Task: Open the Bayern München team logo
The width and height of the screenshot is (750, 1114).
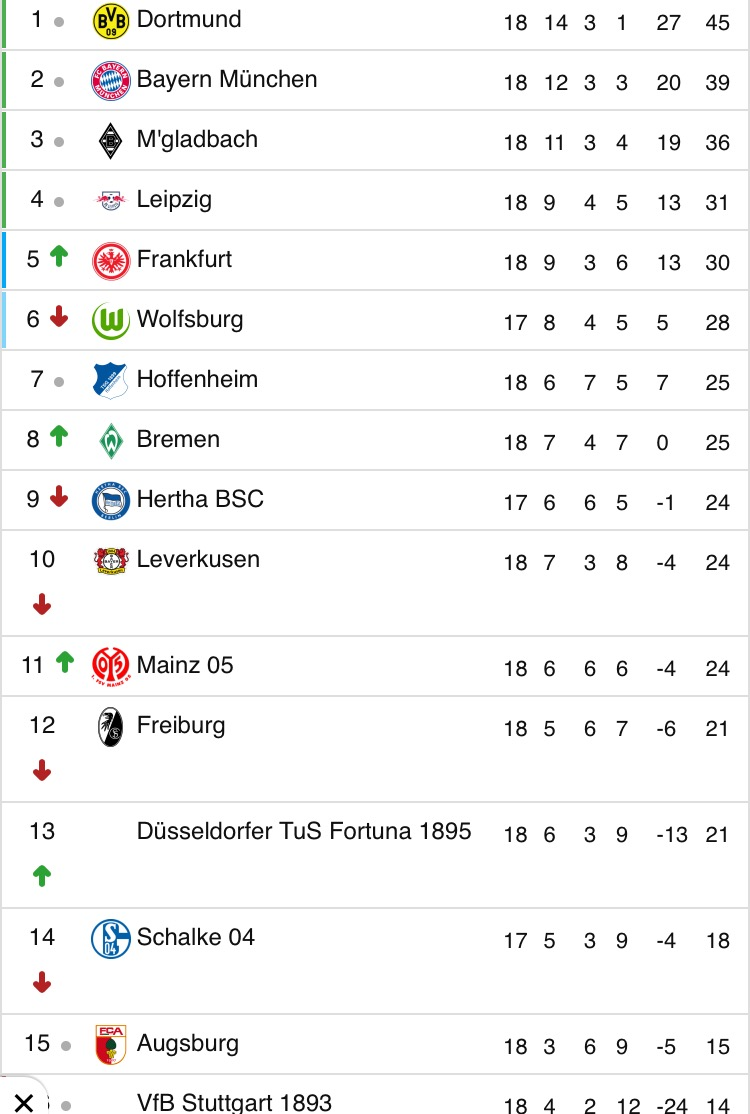Action: pyautogui.click(x=111, y=81)
